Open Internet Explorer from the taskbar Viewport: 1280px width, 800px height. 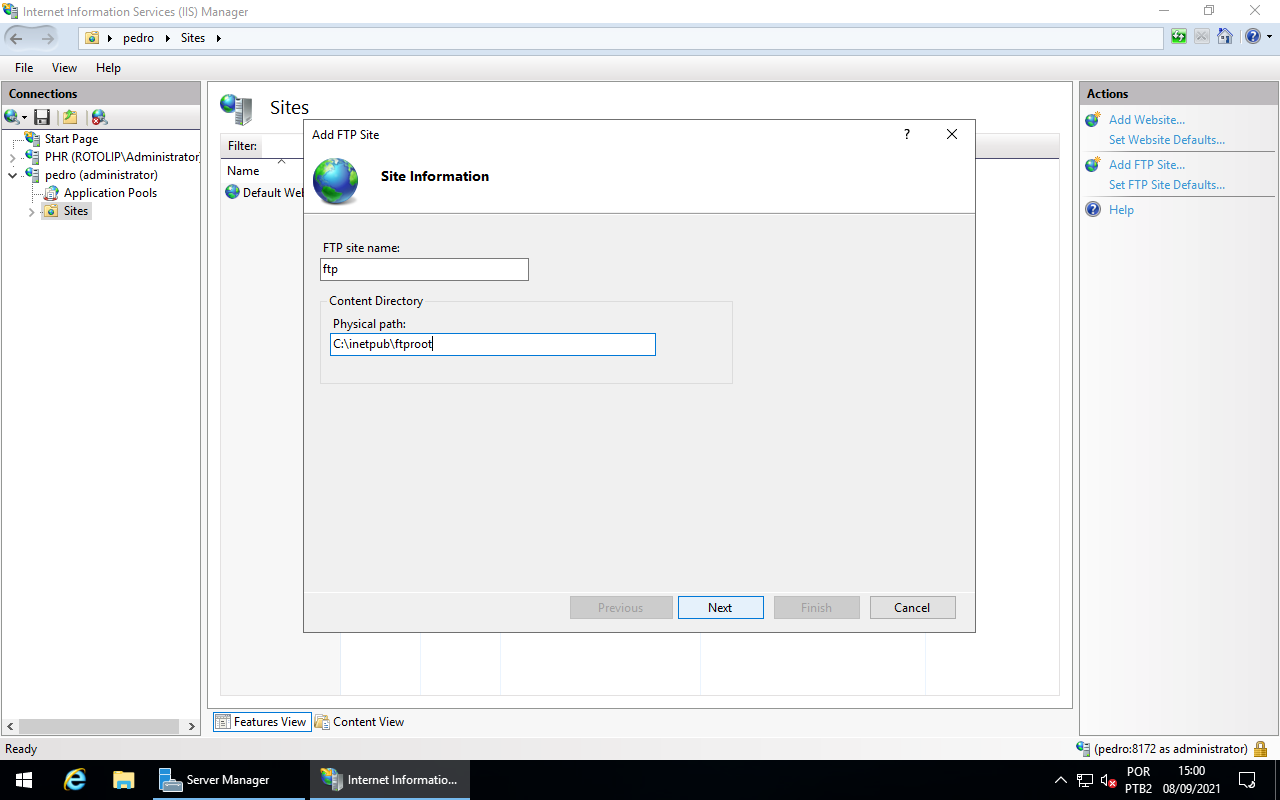click(75, 780)
